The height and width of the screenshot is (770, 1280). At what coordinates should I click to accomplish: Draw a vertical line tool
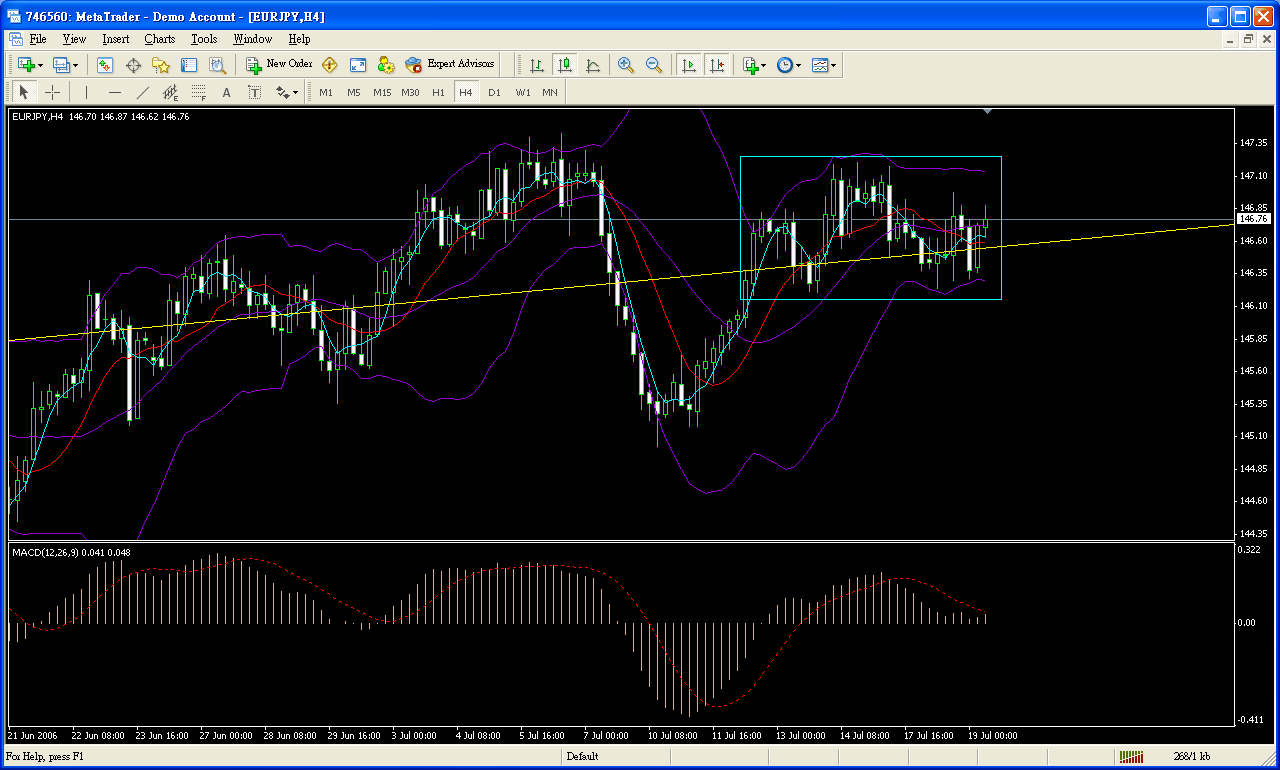[x=87, y=92]
